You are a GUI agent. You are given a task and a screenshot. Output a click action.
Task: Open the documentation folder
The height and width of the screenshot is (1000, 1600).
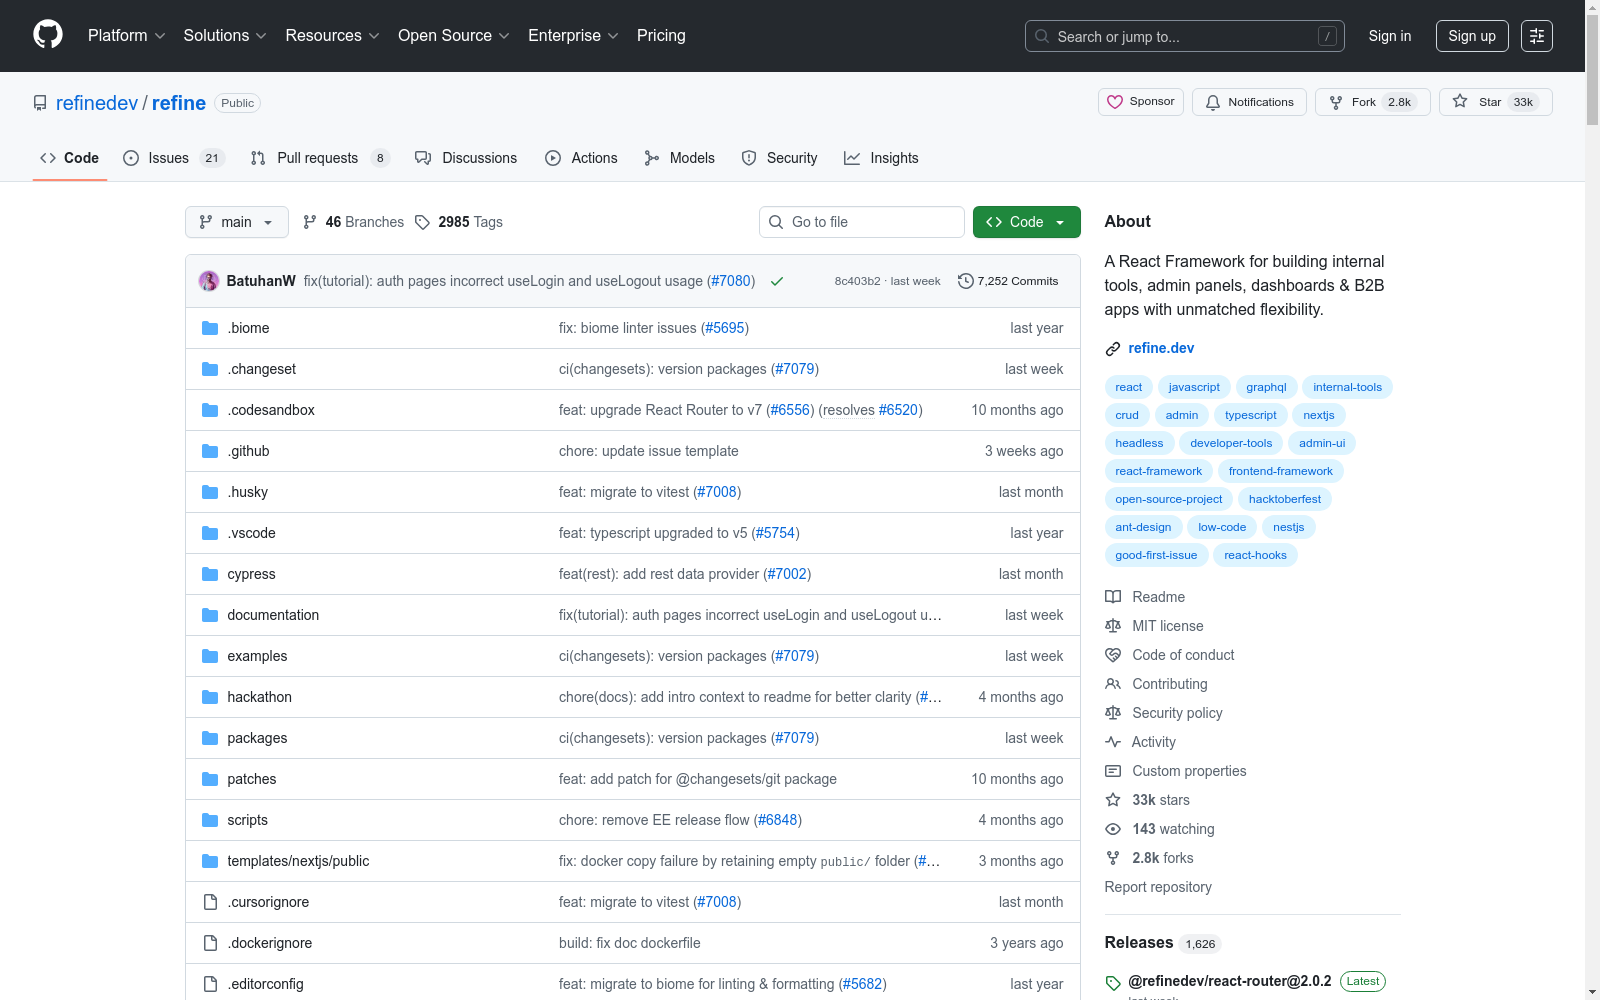tap(273, 615)
